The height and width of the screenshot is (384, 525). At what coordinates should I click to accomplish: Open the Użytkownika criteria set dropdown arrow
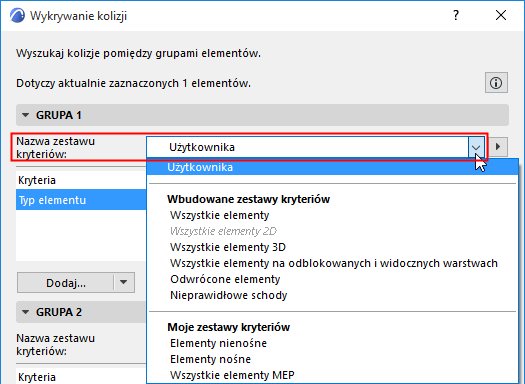(476, 147)
